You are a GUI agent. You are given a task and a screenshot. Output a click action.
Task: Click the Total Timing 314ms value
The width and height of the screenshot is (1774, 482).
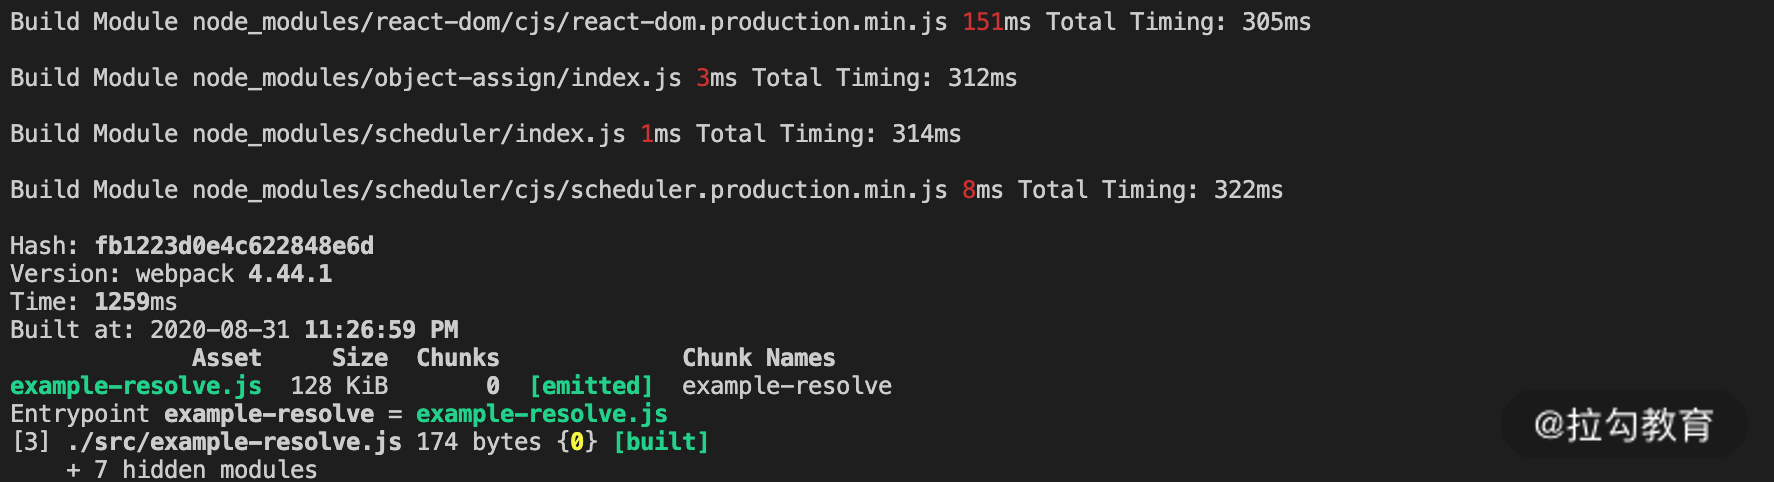(926, 134)
